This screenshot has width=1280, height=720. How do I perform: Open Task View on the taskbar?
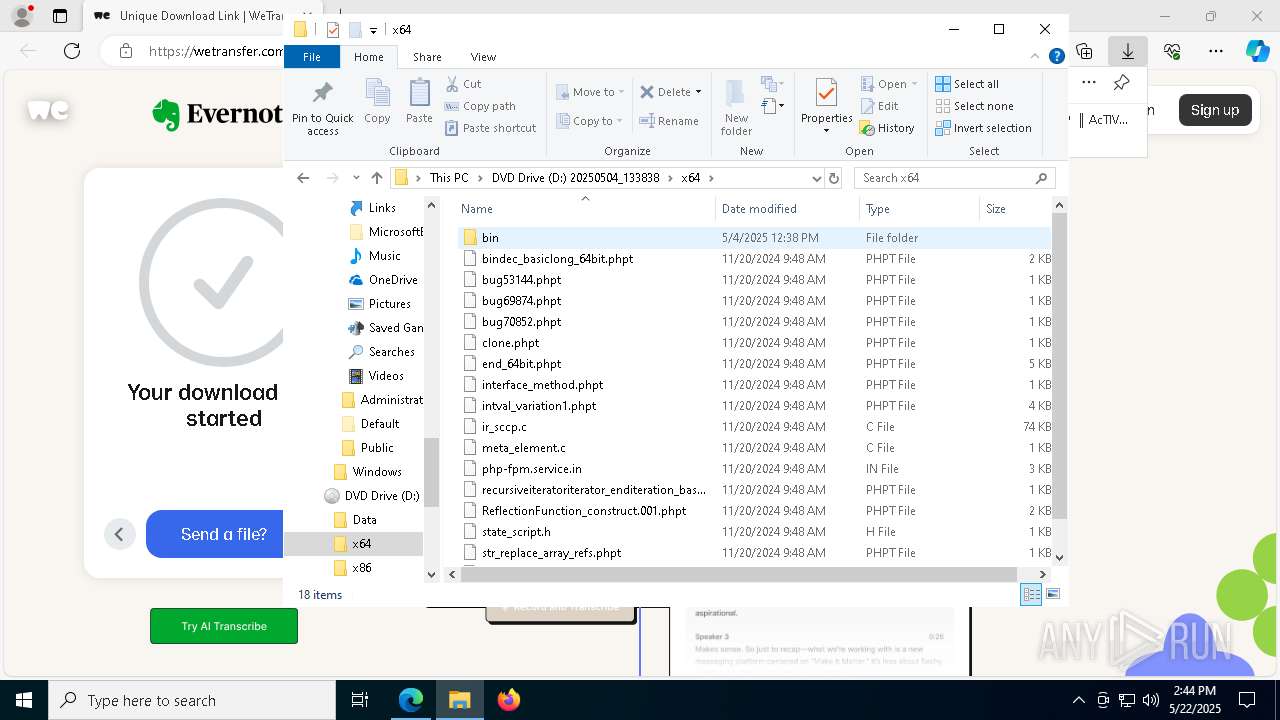coord(360,700)
